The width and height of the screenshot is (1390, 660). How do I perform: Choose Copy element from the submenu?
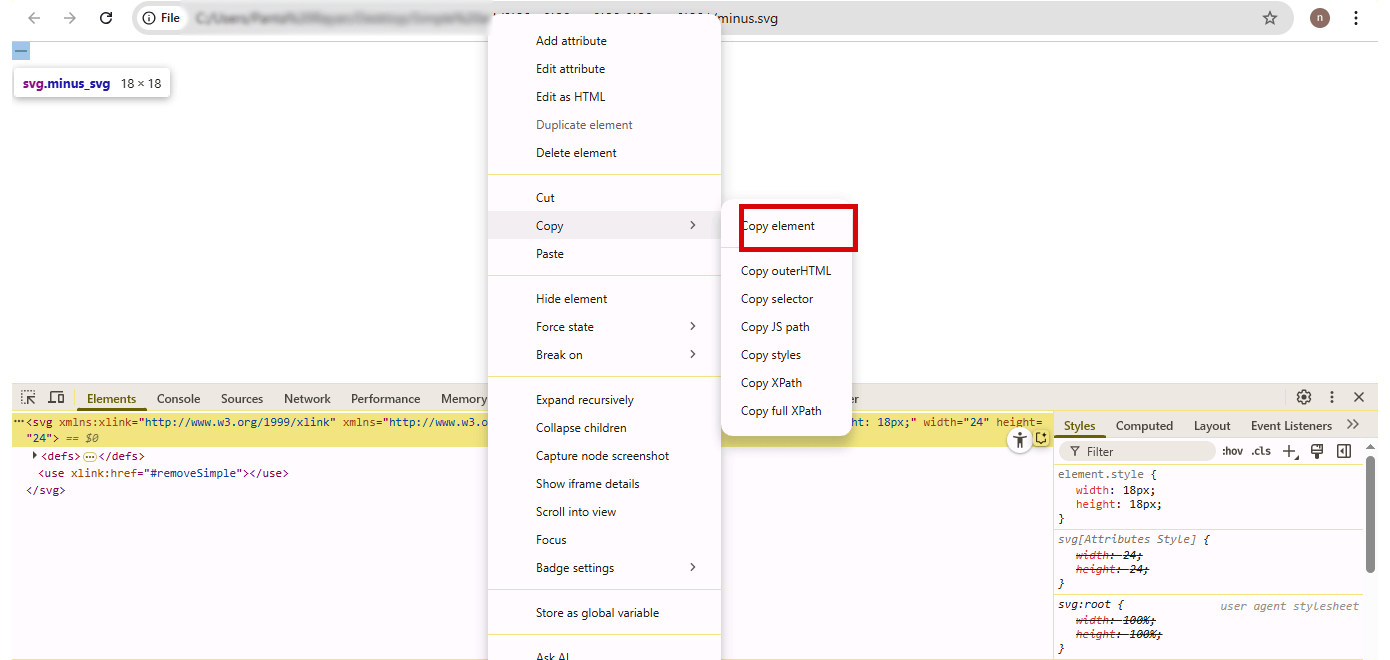coord(778,226)
